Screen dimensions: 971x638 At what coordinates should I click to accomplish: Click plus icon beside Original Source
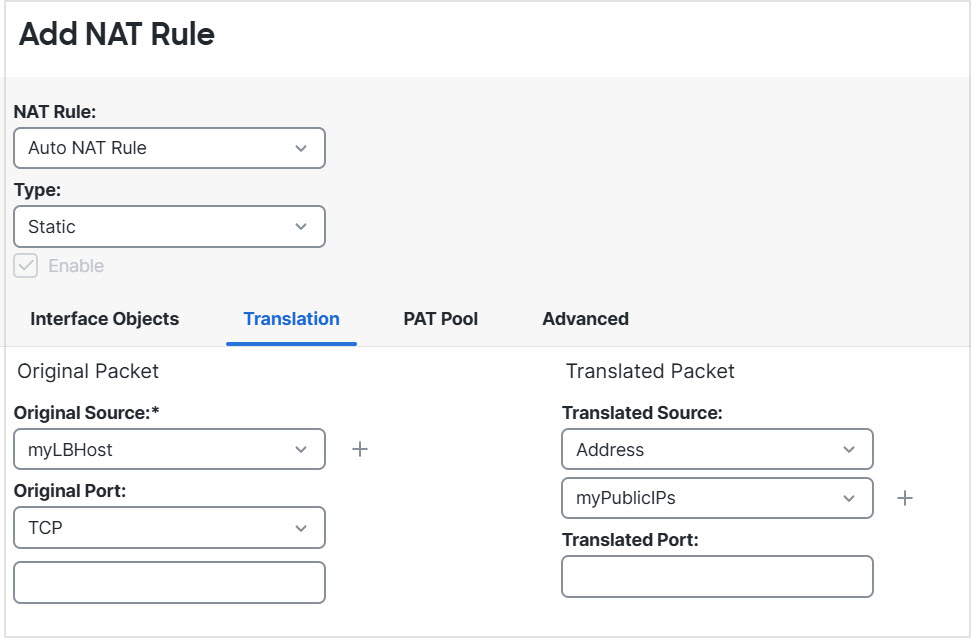(360, 449)
